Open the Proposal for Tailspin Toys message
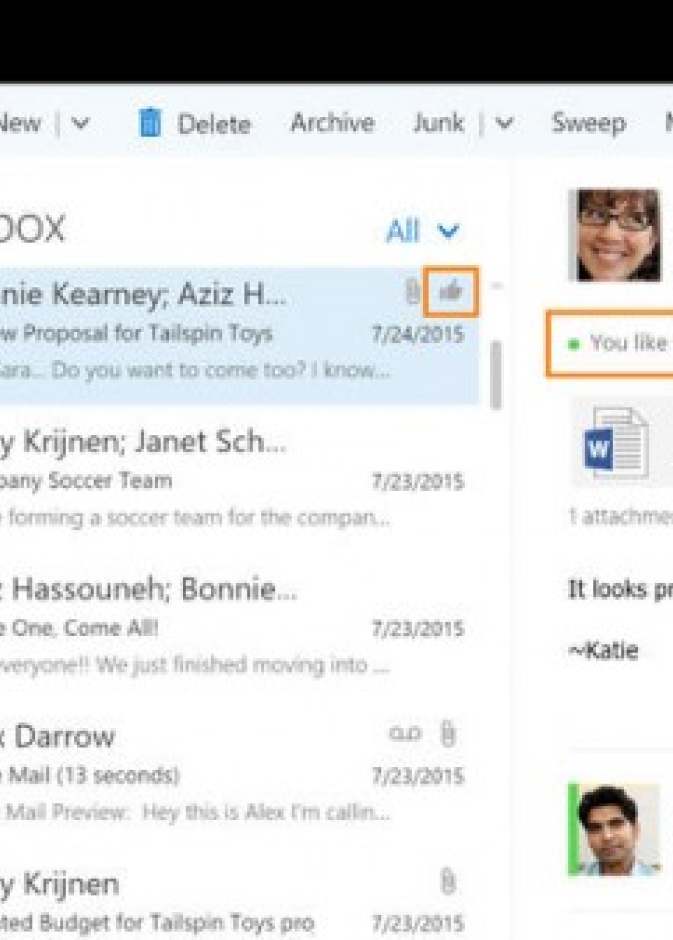673x940 pixels. 240,335
